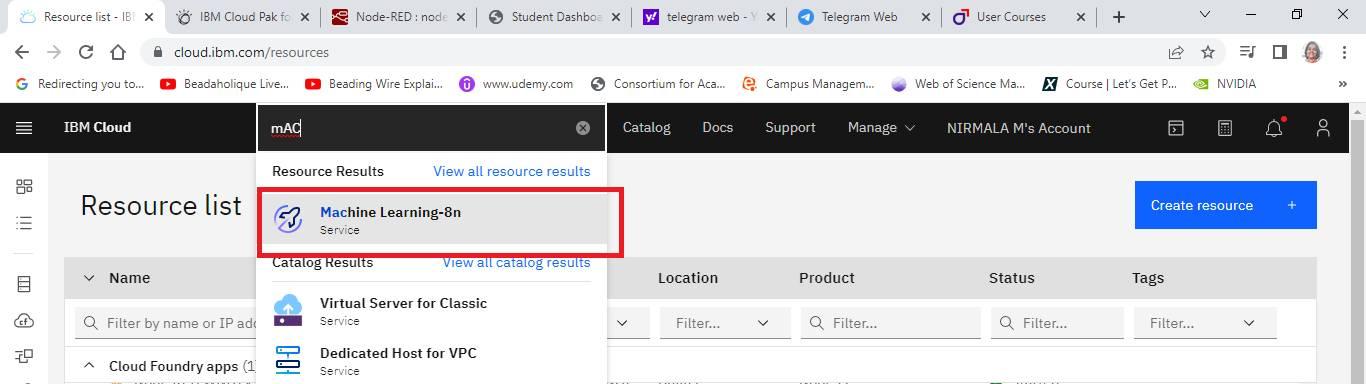Screen dimensions: 1366x384
Task: Open the browser side panel icon
Action: tap(1279, 52)
